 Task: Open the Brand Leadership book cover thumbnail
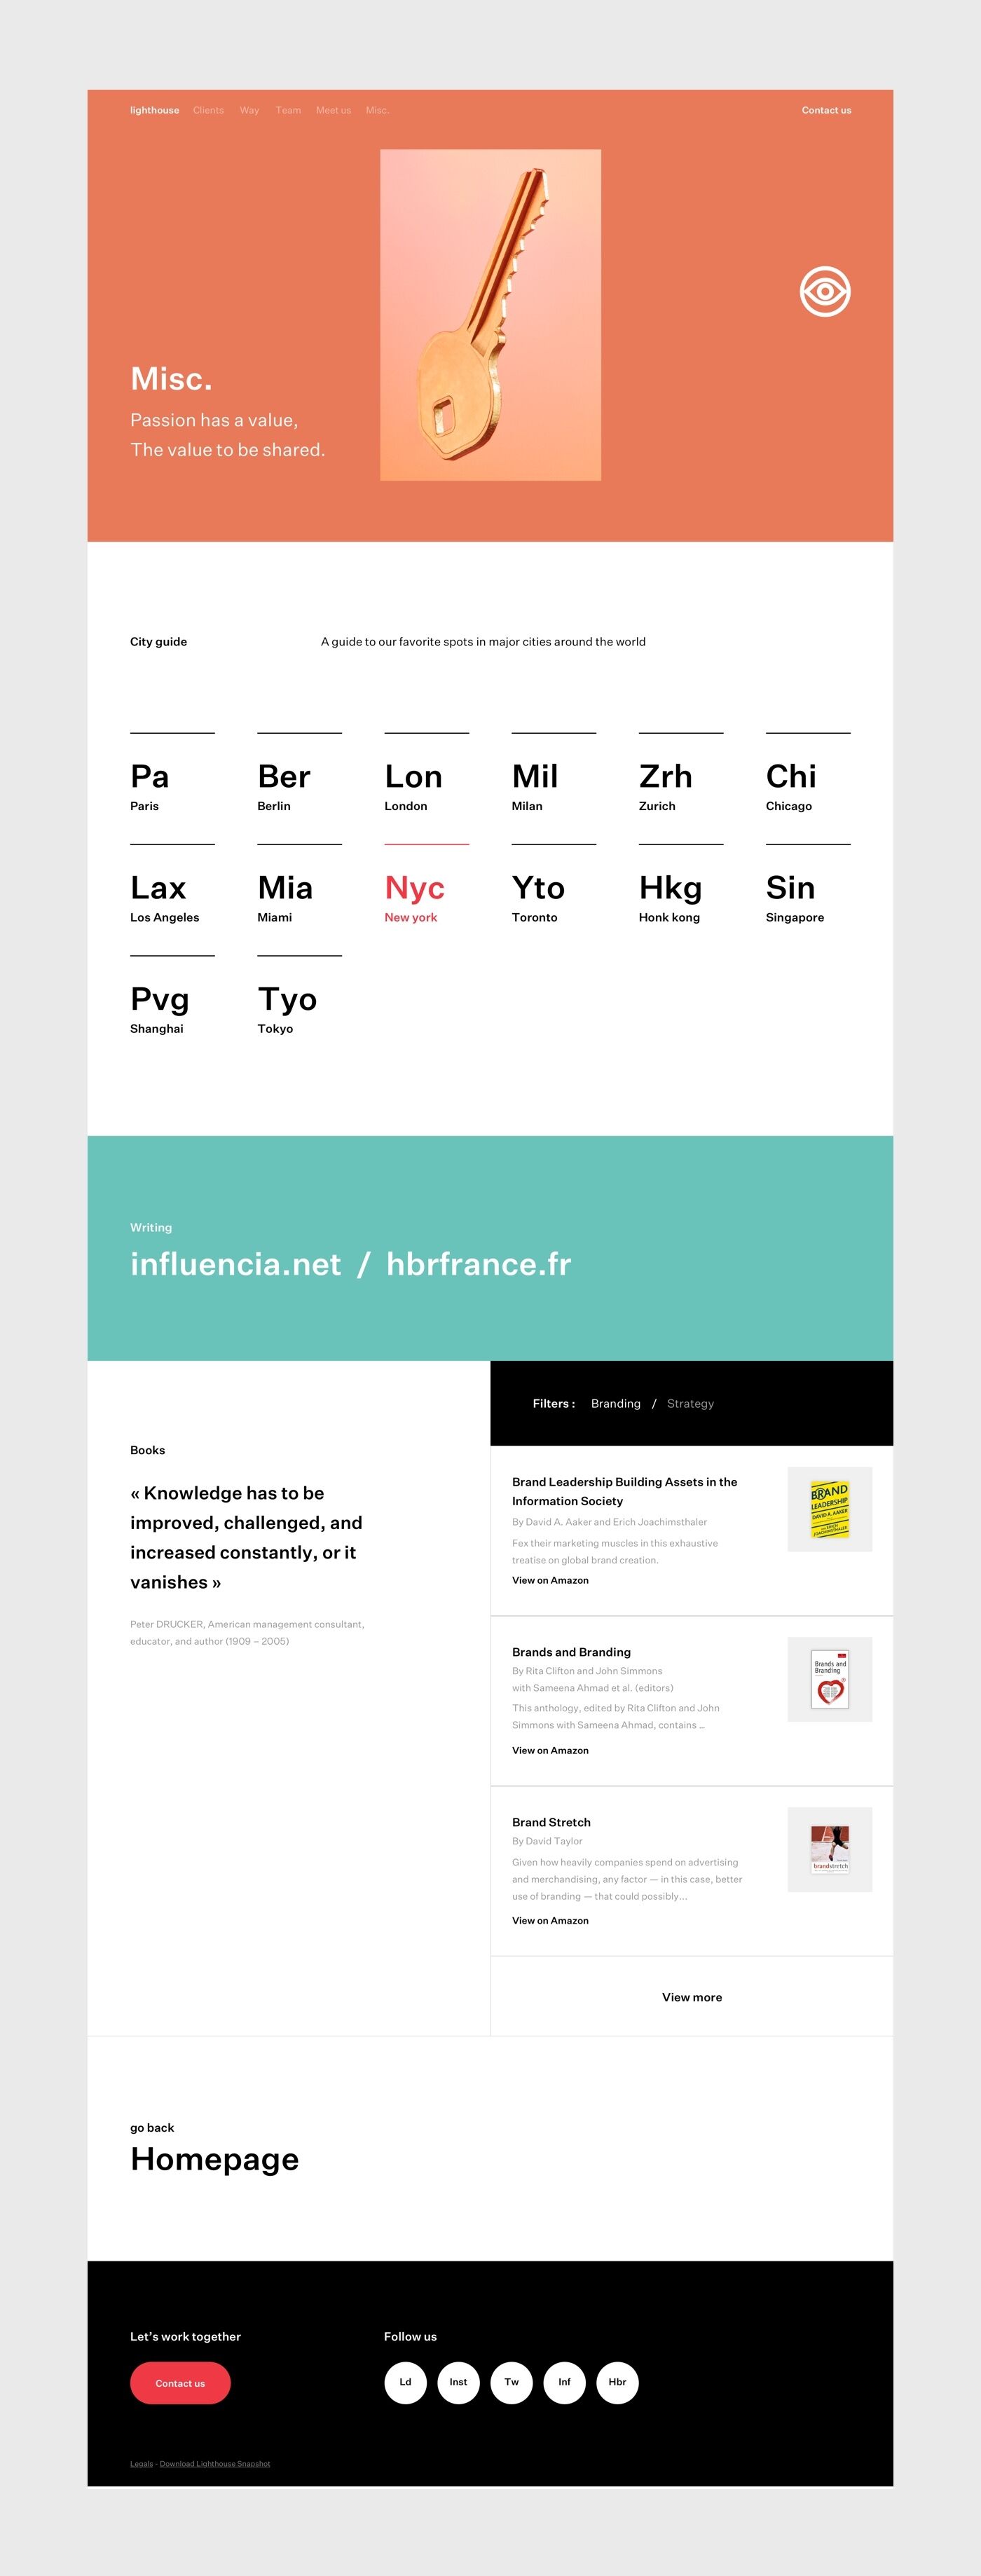coord(829,1509)
